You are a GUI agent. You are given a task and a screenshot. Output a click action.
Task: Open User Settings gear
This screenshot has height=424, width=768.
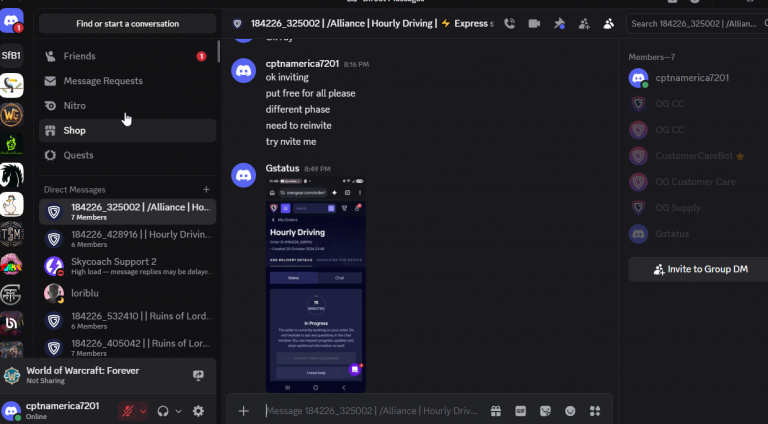click(x=198, y=411)
